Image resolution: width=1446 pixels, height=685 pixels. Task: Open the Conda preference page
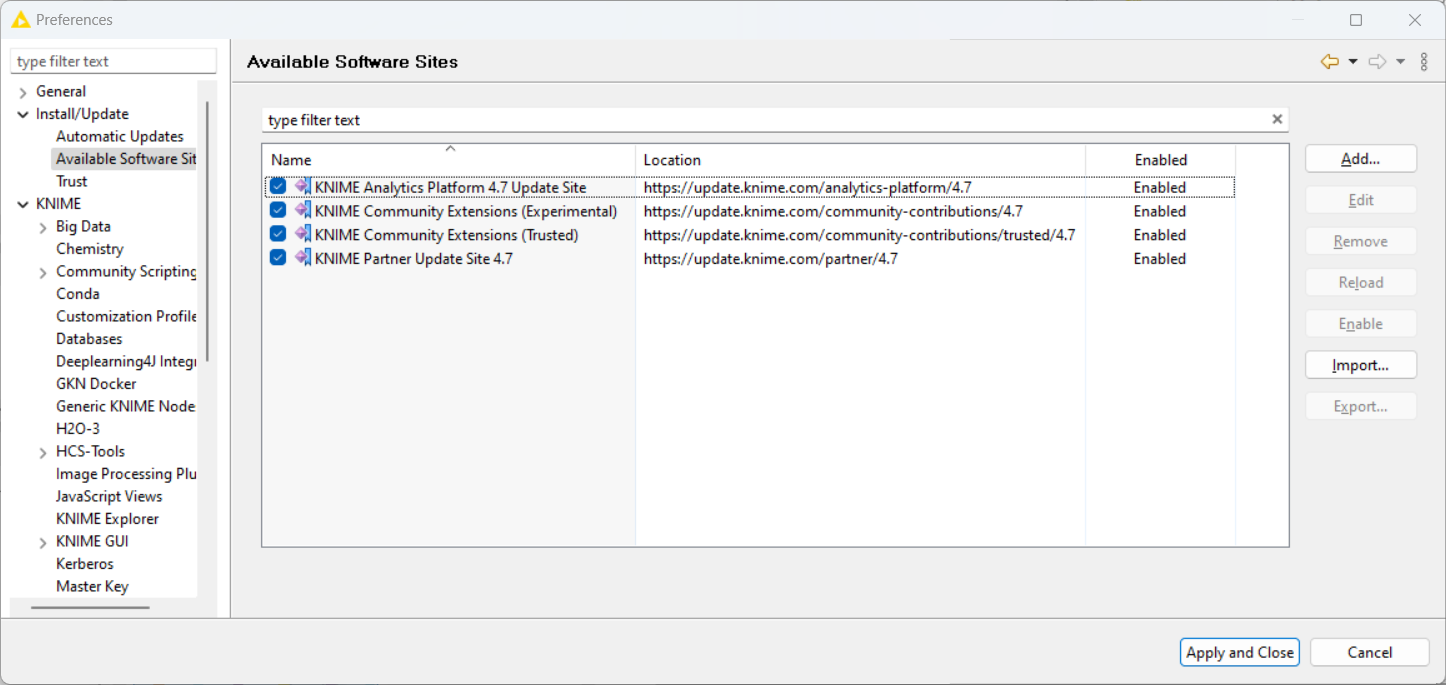click(78, 294)
